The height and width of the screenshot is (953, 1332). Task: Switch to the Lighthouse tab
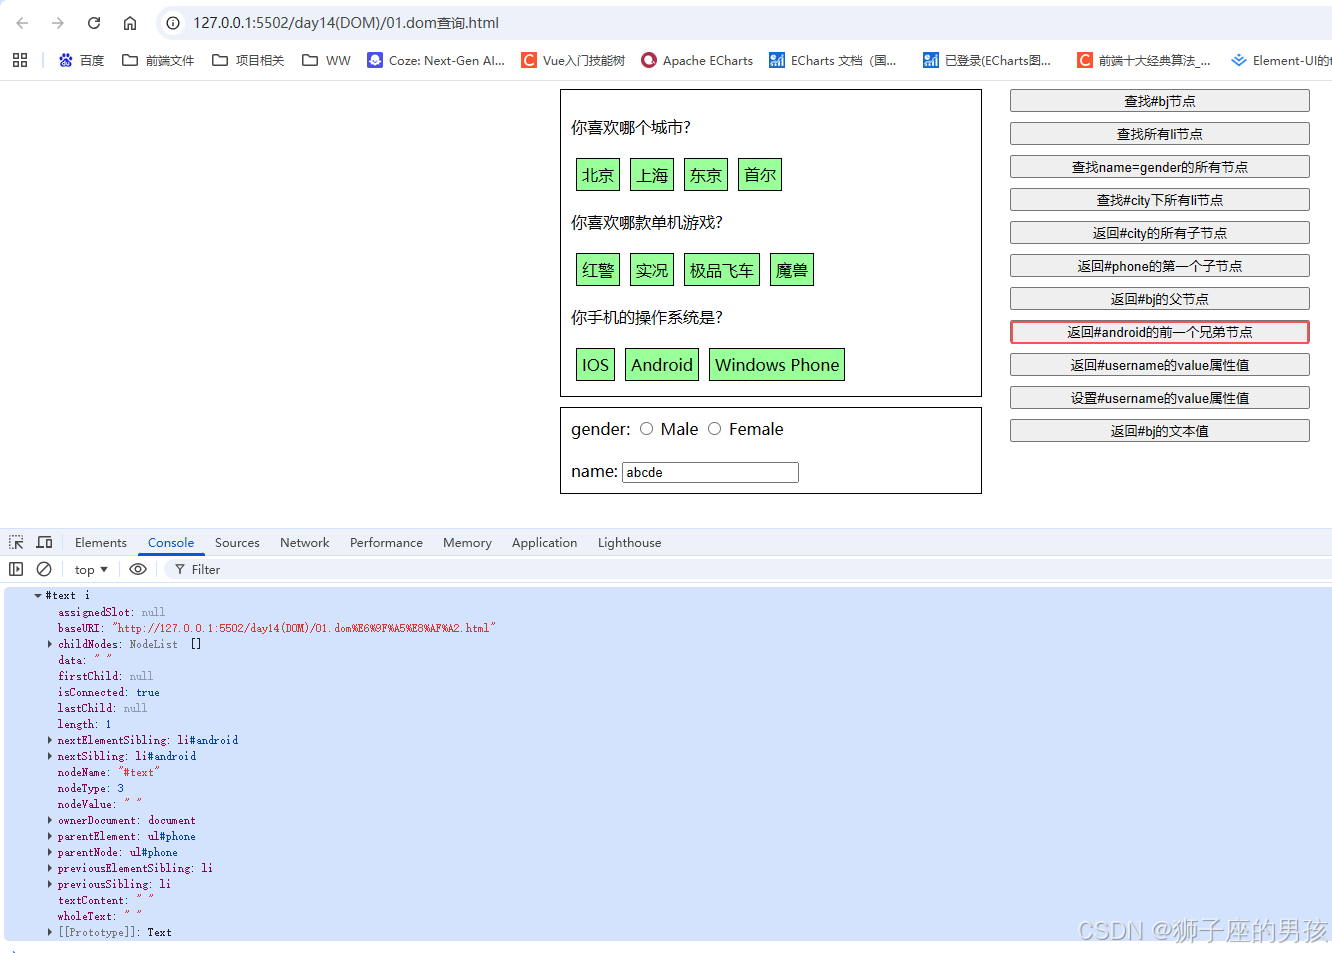629,542
